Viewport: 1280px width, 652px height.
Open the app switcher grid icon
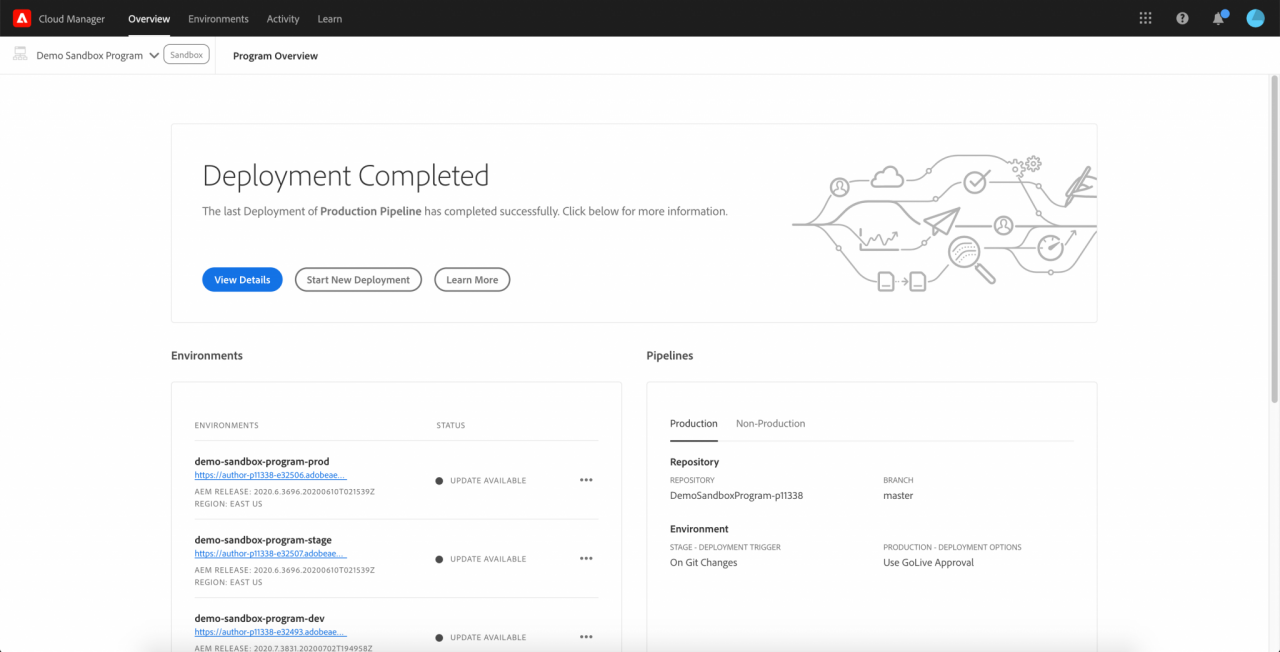click(1144, 18)
